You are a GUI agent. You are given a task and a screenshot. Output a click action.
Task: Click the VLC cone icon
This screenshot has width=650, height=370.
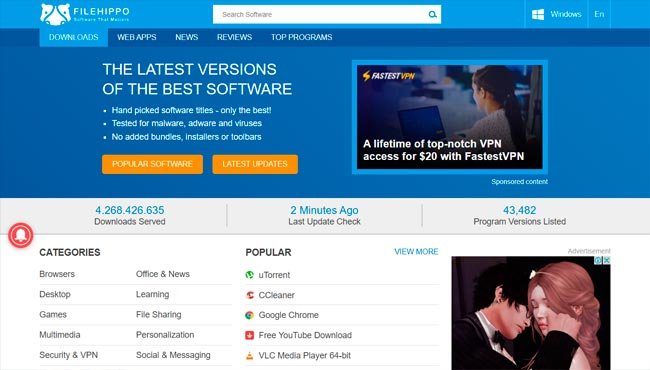[x=249, y=355]
